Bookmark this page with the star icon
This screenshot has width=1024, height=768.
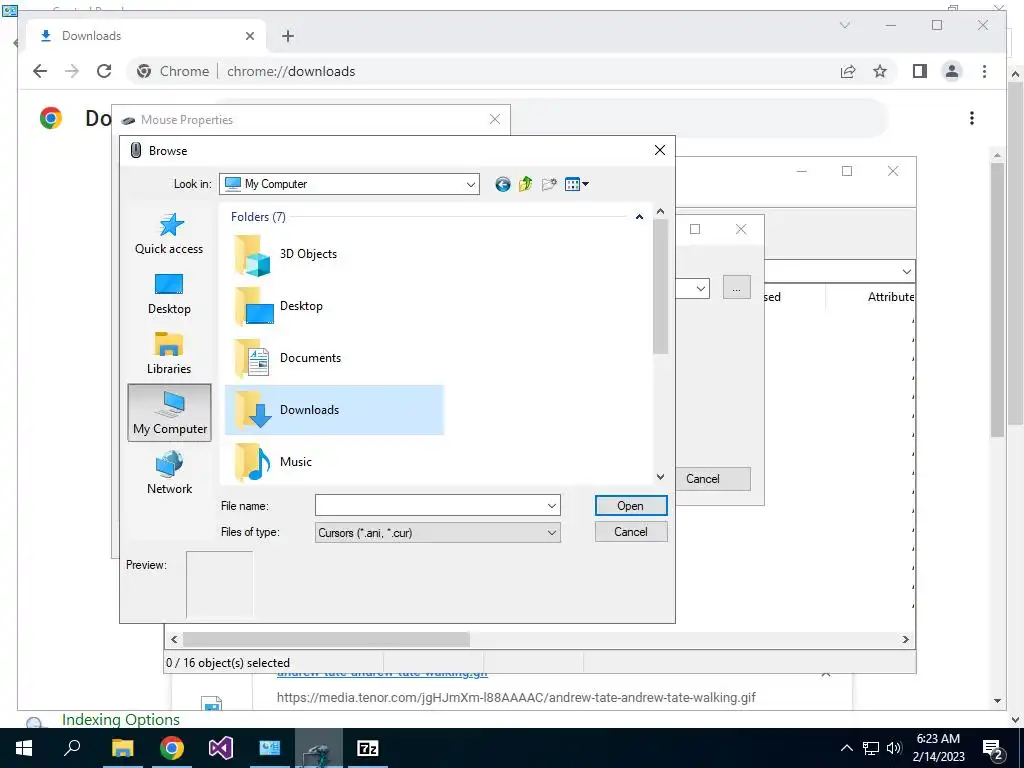880,71
